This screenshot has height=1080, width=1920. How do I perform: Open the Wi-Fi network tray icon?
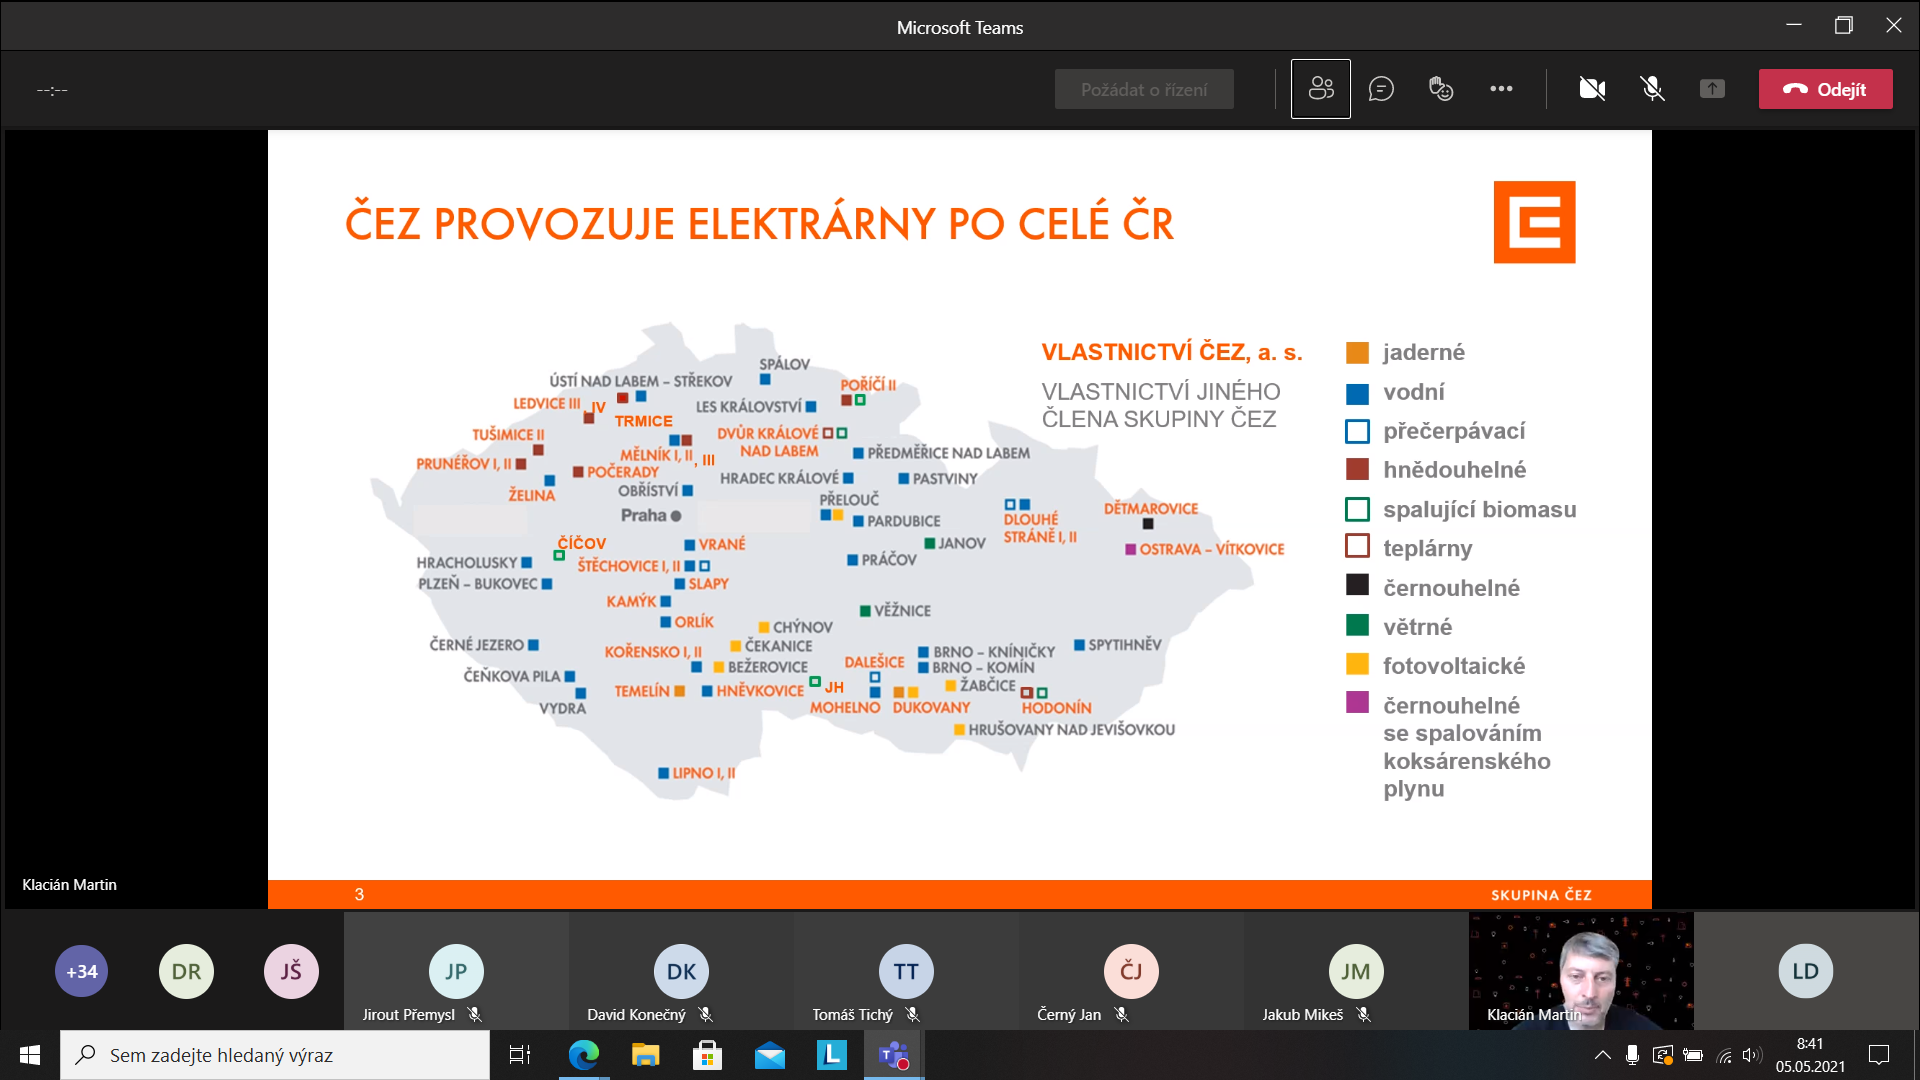pos(1724,1055)
